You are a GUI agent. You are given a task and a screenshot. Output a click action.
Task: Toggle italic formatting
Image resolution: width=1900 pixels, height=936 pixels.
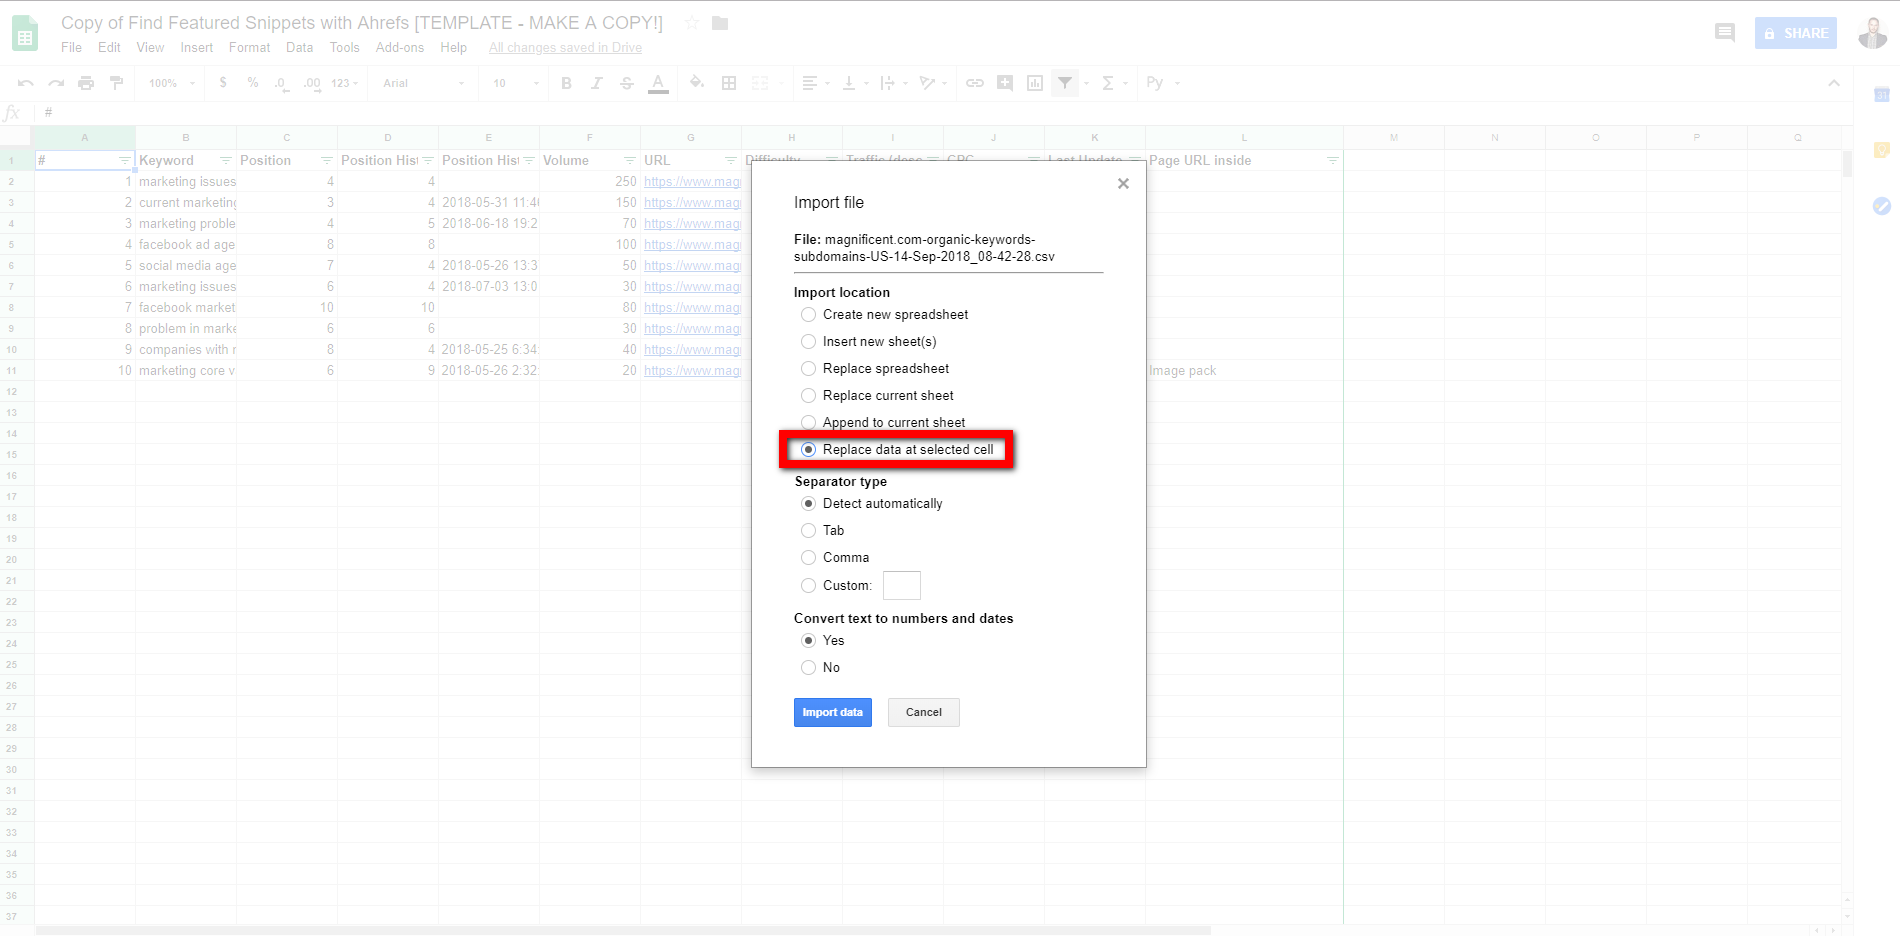click(x=596, y=83)
